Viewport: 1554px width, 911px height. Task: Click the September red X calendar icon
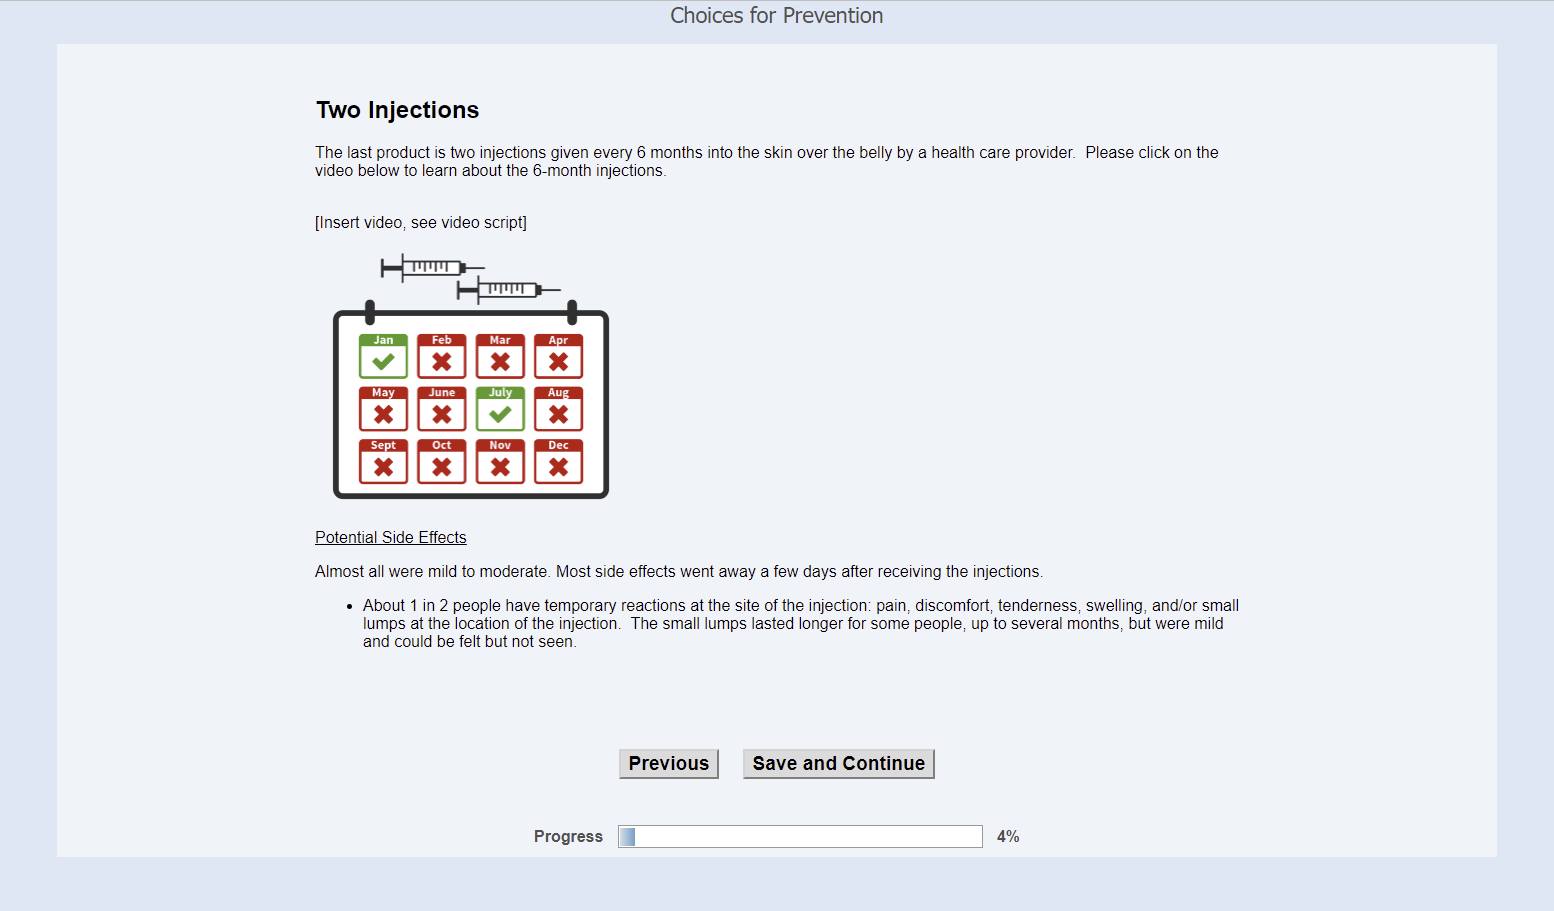383,462
